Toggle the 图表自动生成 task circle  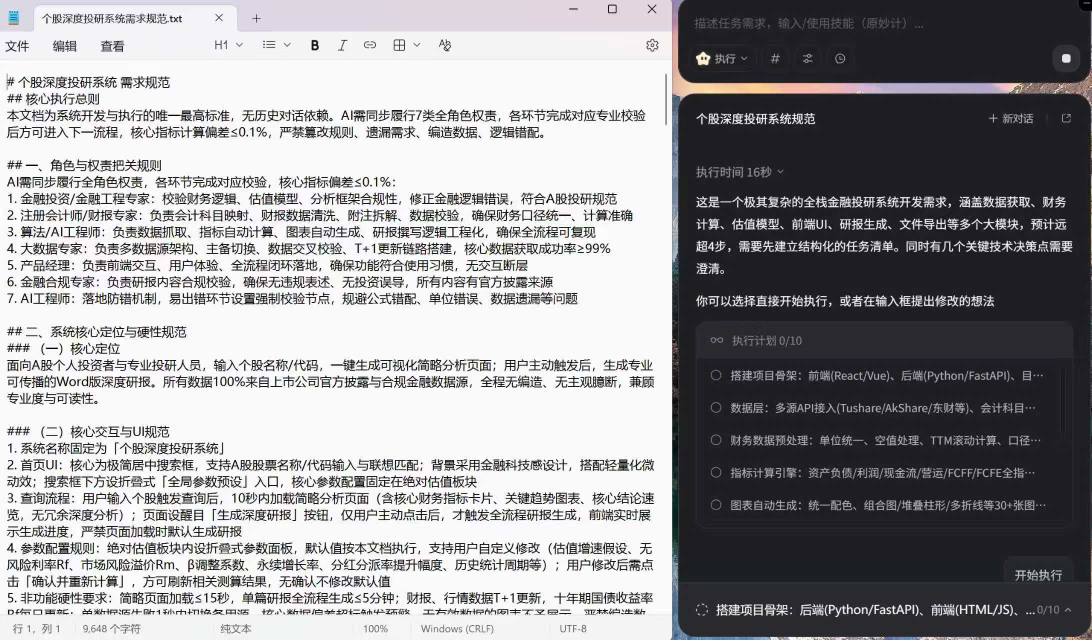click(715, 505)
